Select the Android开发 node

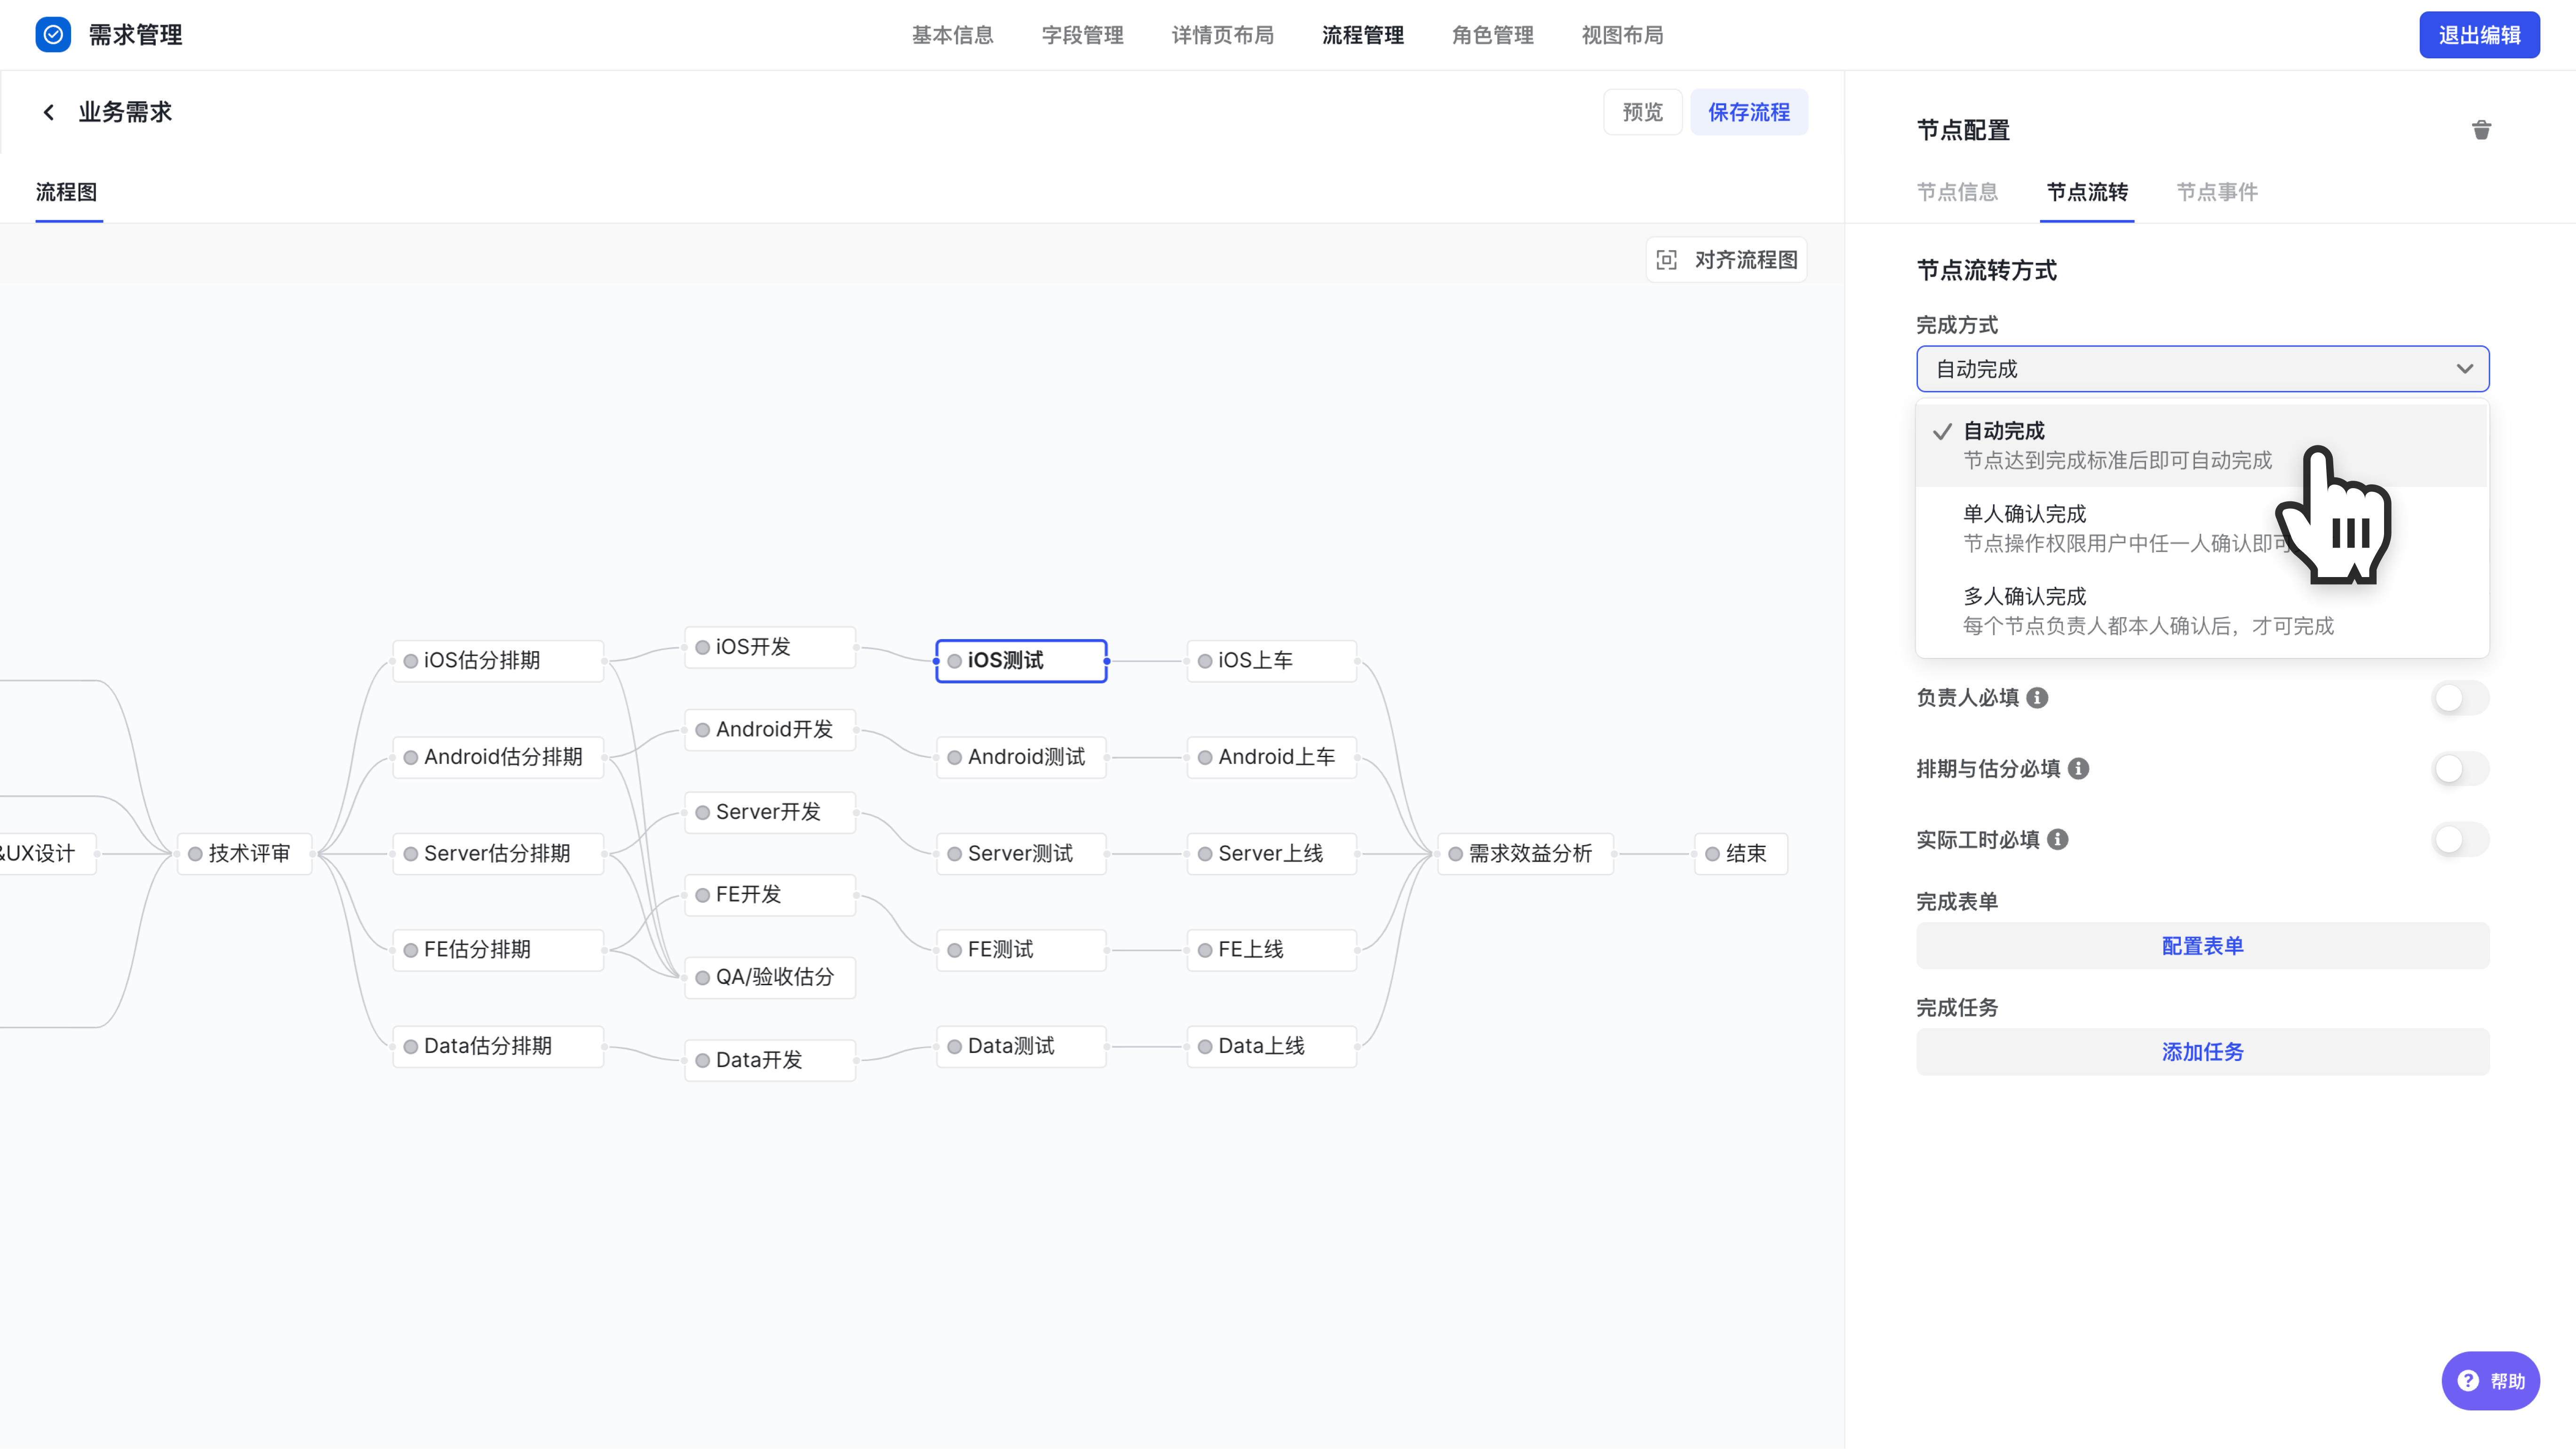coord(770,730)
